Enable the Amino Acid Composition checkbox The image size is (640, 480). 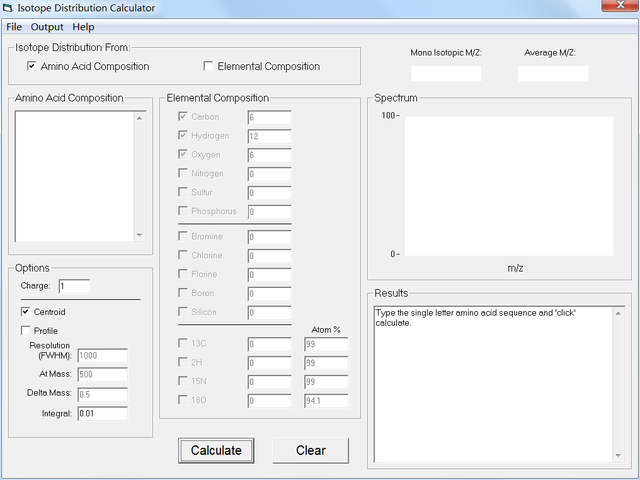(x=32, y=67)
